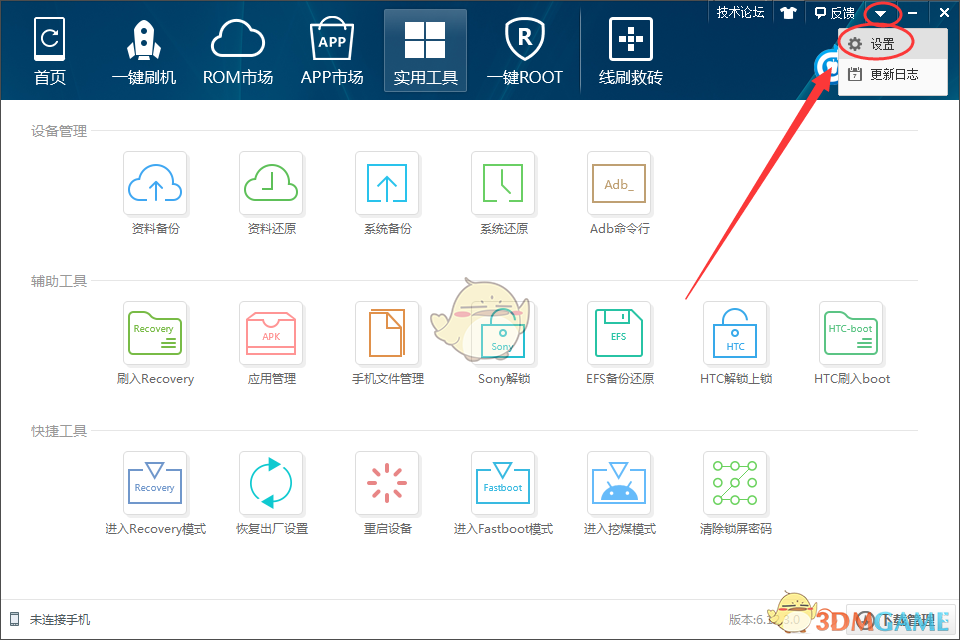Screen dimensions: 960x640
Task: Switch to the 首页 home tab
Action: [49, 50]
